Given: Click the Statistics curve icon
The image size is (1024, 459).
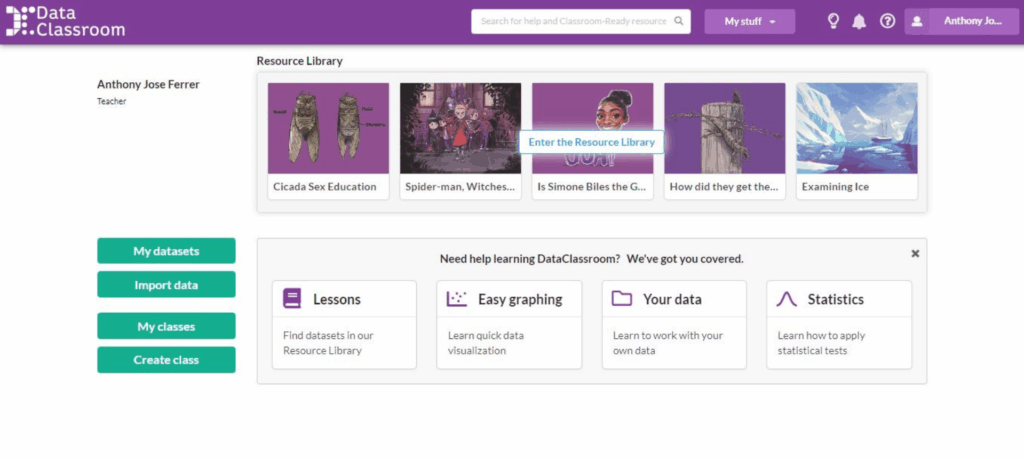Looking at the screenshot, I should (x=787, y=299).
